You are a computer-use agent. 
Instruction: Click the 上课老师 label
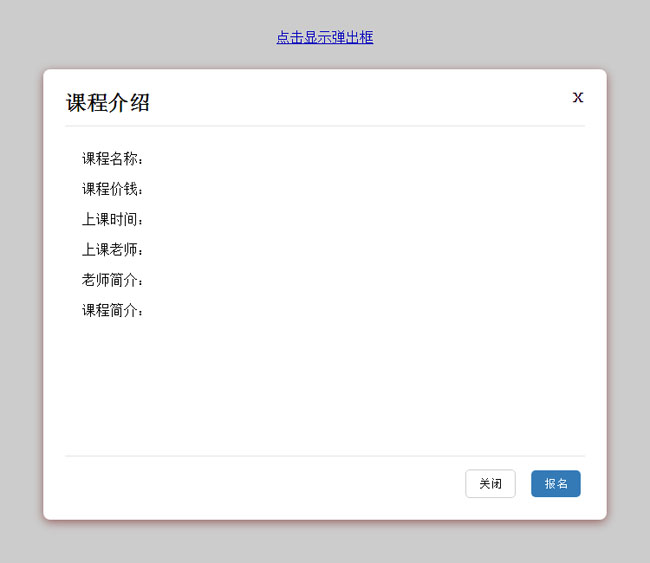point(113,249)
